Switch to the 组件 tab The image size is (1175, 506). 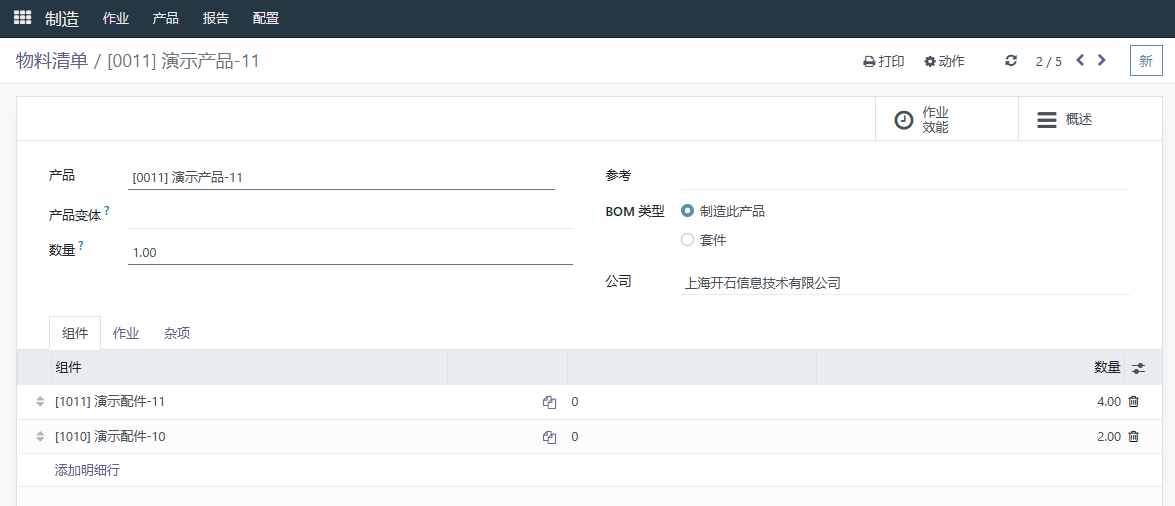(x=75, y=334)
